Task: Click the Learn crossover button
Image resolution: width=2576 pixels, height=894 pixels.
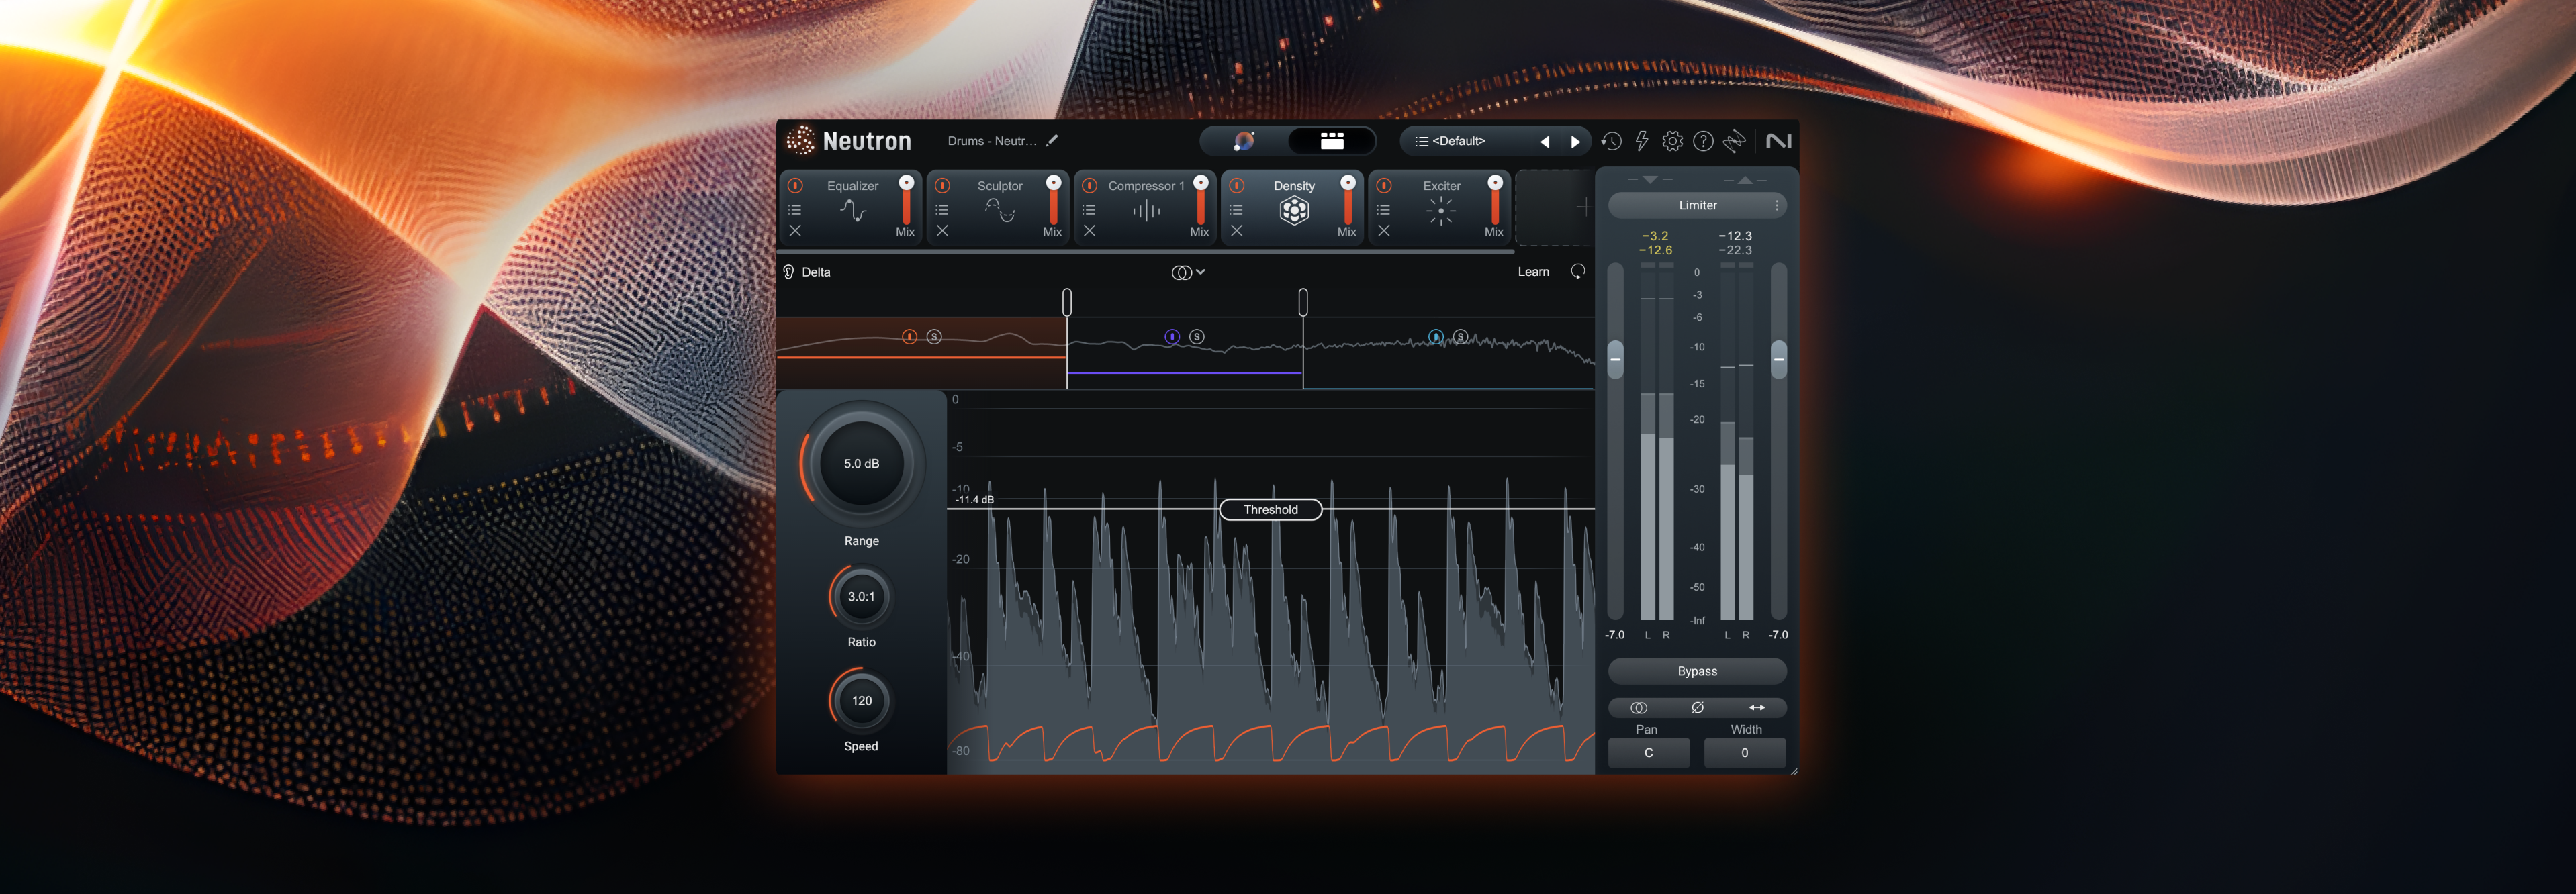Action: [1533, 272]
